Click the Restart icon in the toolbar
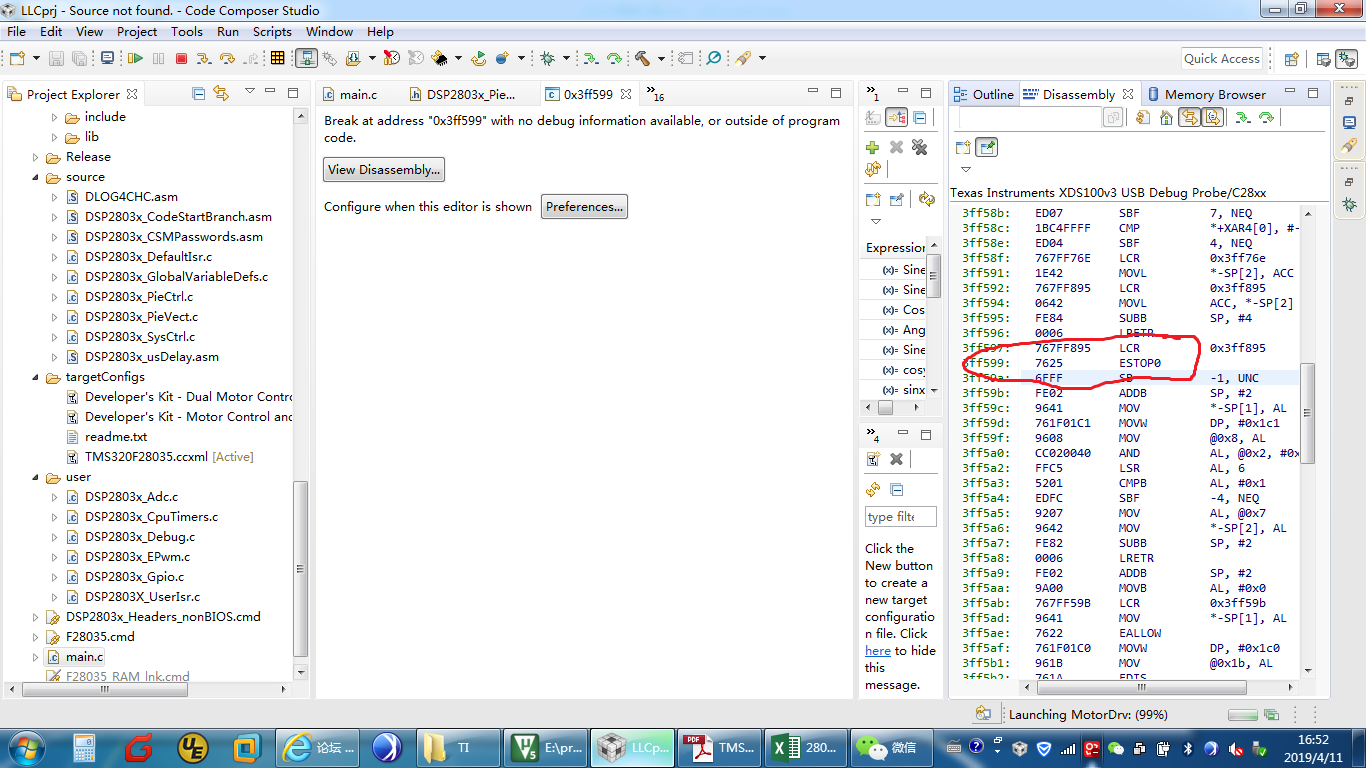1366x768 pixels. click(x=478, y=58)
